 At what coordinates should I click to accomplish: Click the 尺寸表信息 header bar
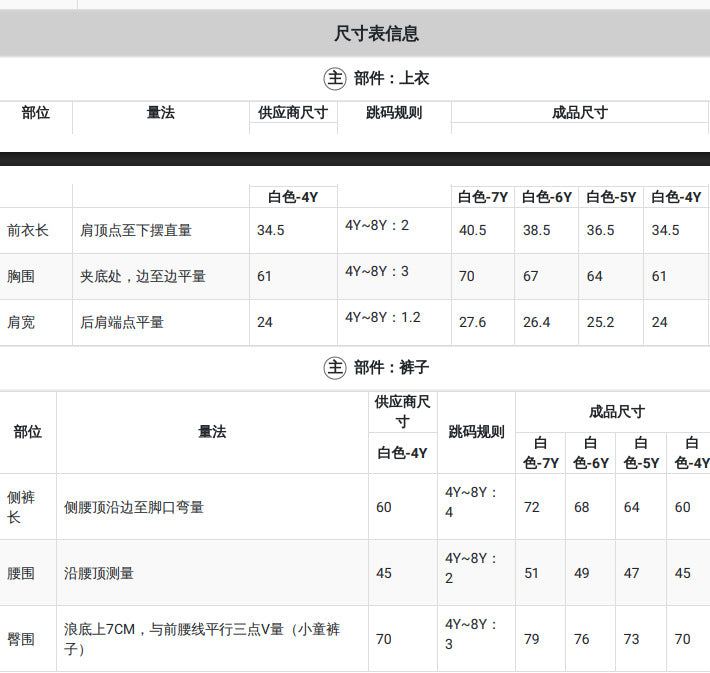coord(355,34)
